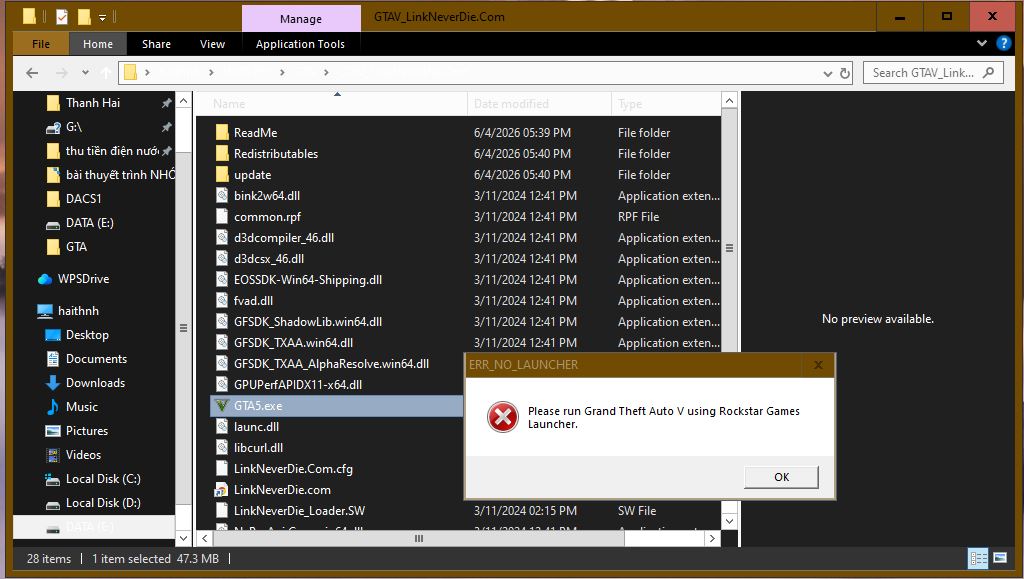Click the search magnifier icon
The image size is (1024, 579).
pos(989,72)
